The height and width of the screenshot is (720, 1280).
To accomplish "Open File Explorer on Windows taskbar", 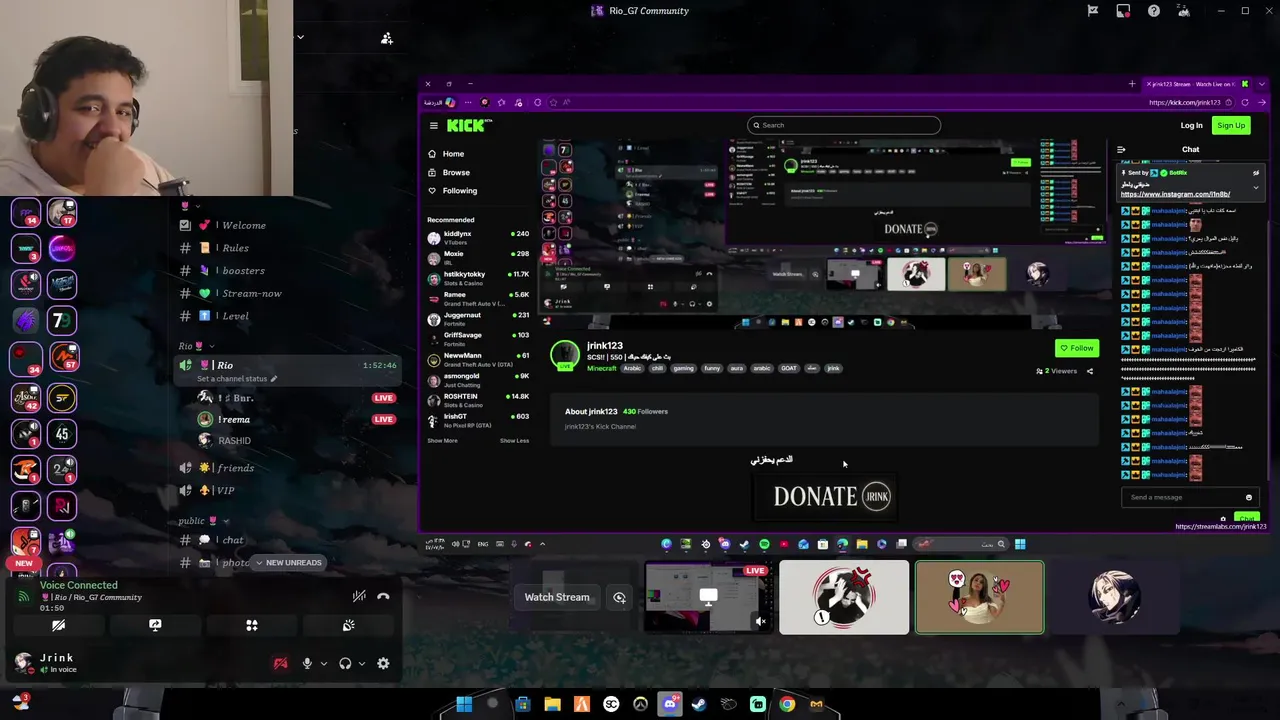I will pos(552,704).
